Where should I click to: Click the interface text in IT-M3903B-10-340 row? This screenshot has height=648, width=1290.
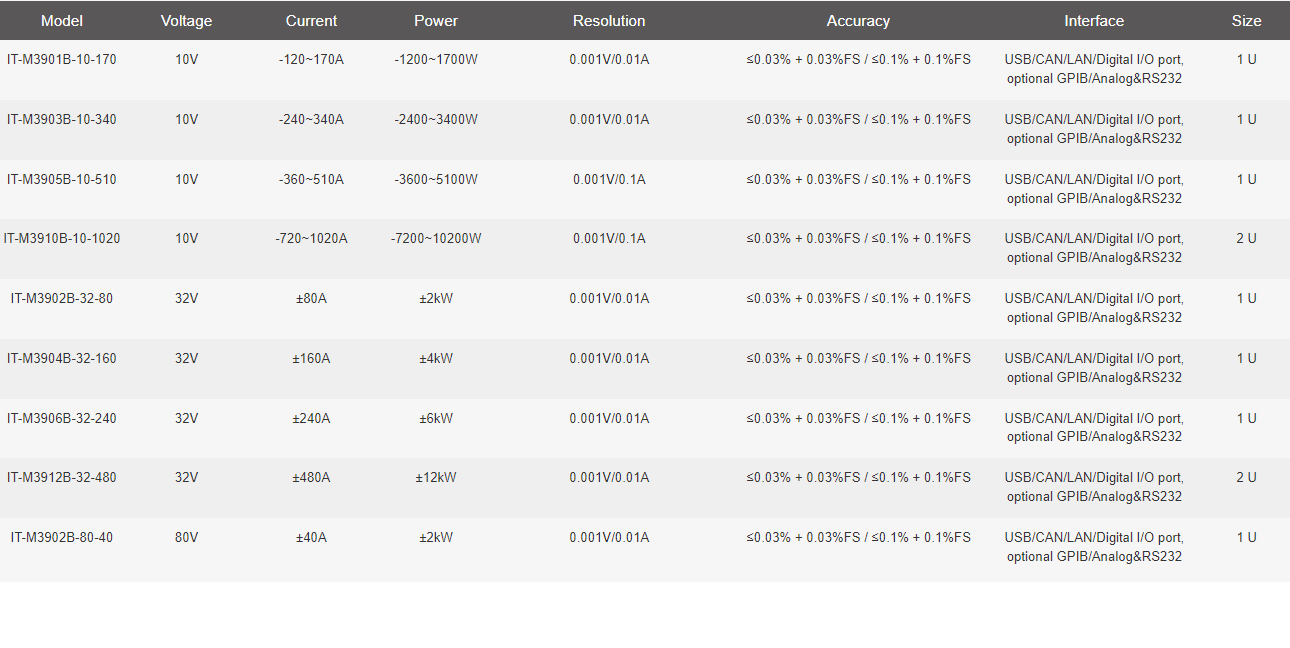tap(1094, 129)
